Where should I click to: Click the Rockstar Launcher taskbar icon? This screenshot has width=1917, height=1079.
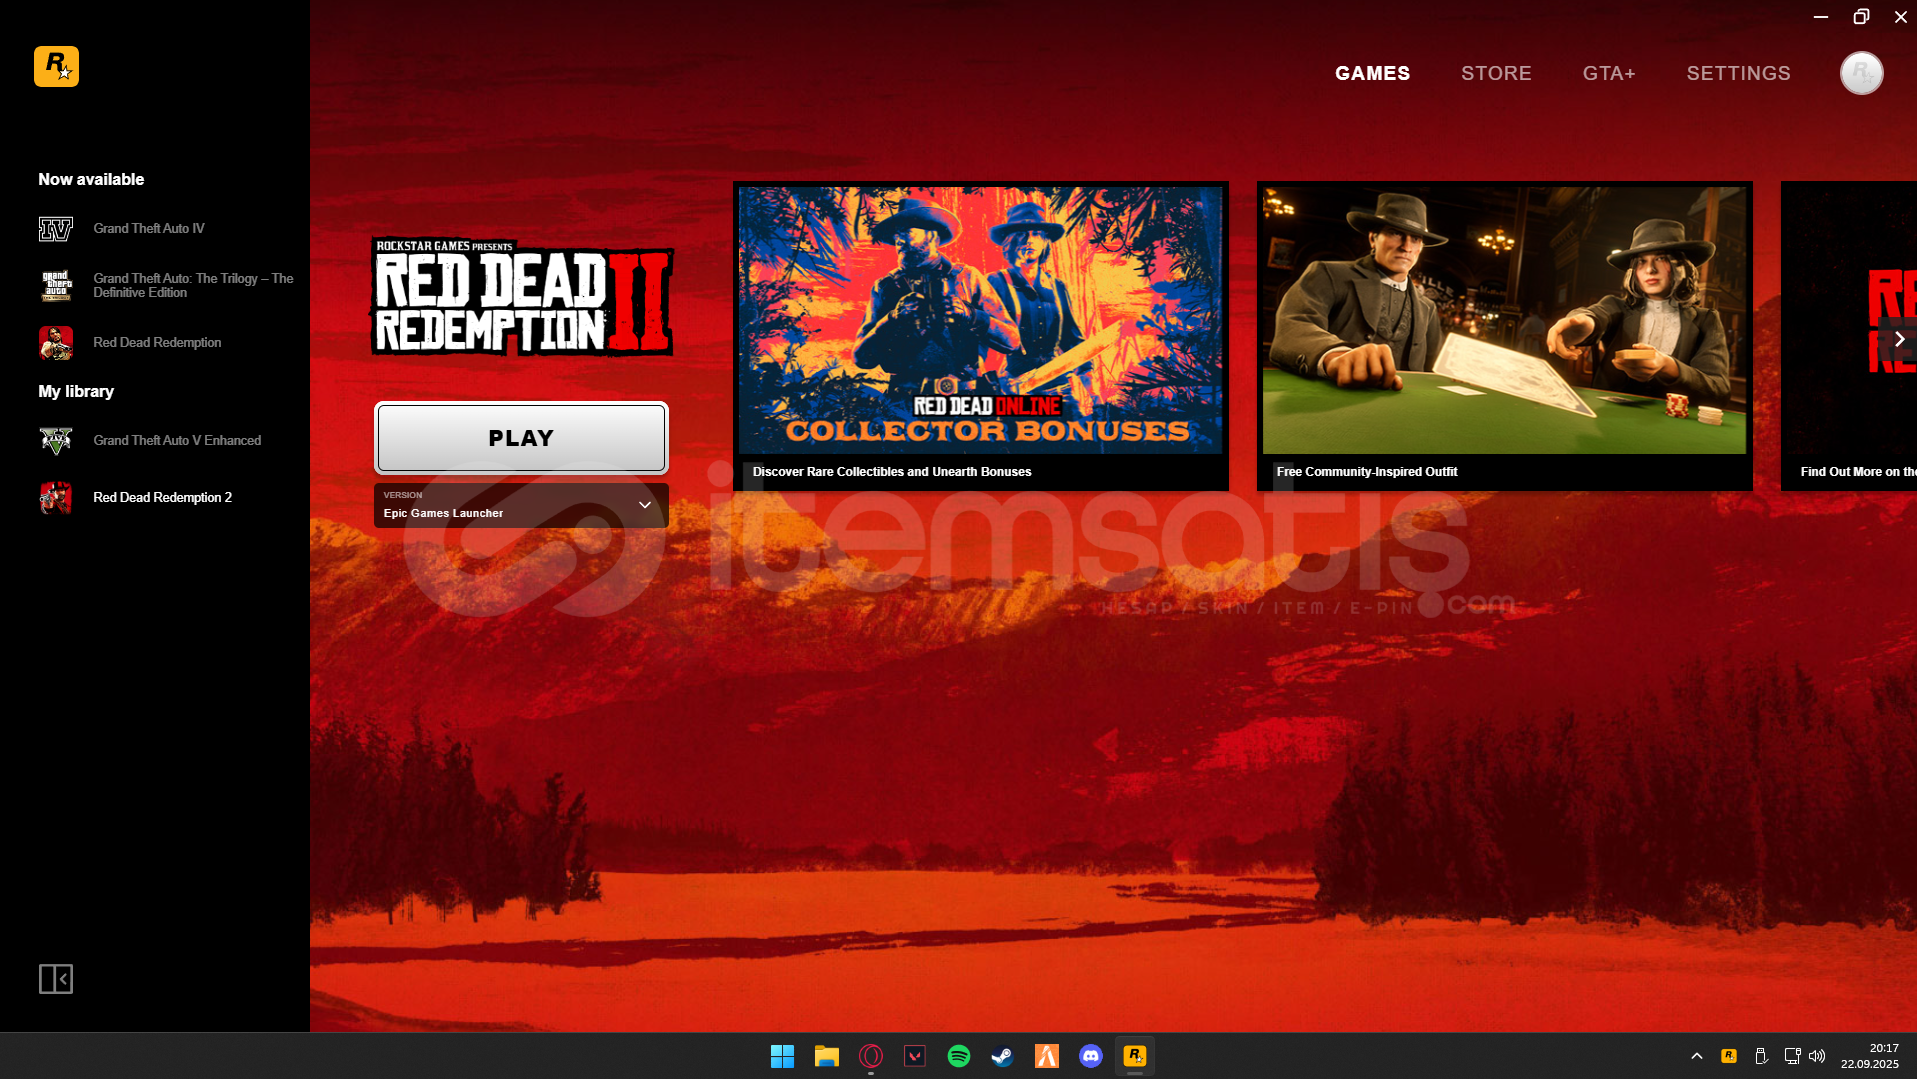click(1135, 1056)
